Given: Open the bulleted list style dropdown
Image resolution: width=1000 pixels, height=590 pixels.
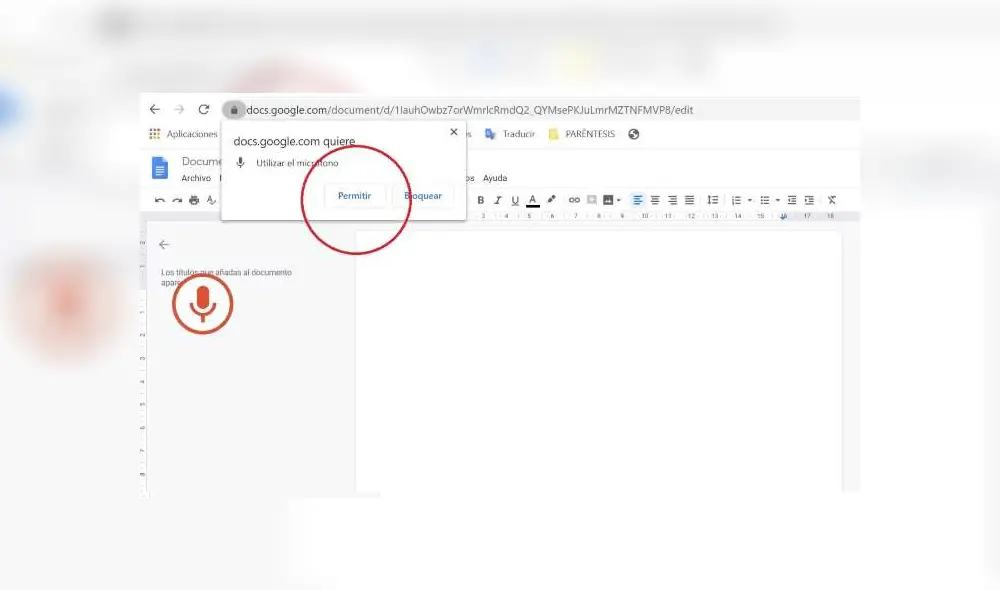Looking at the screenshot, I should 778,200.
